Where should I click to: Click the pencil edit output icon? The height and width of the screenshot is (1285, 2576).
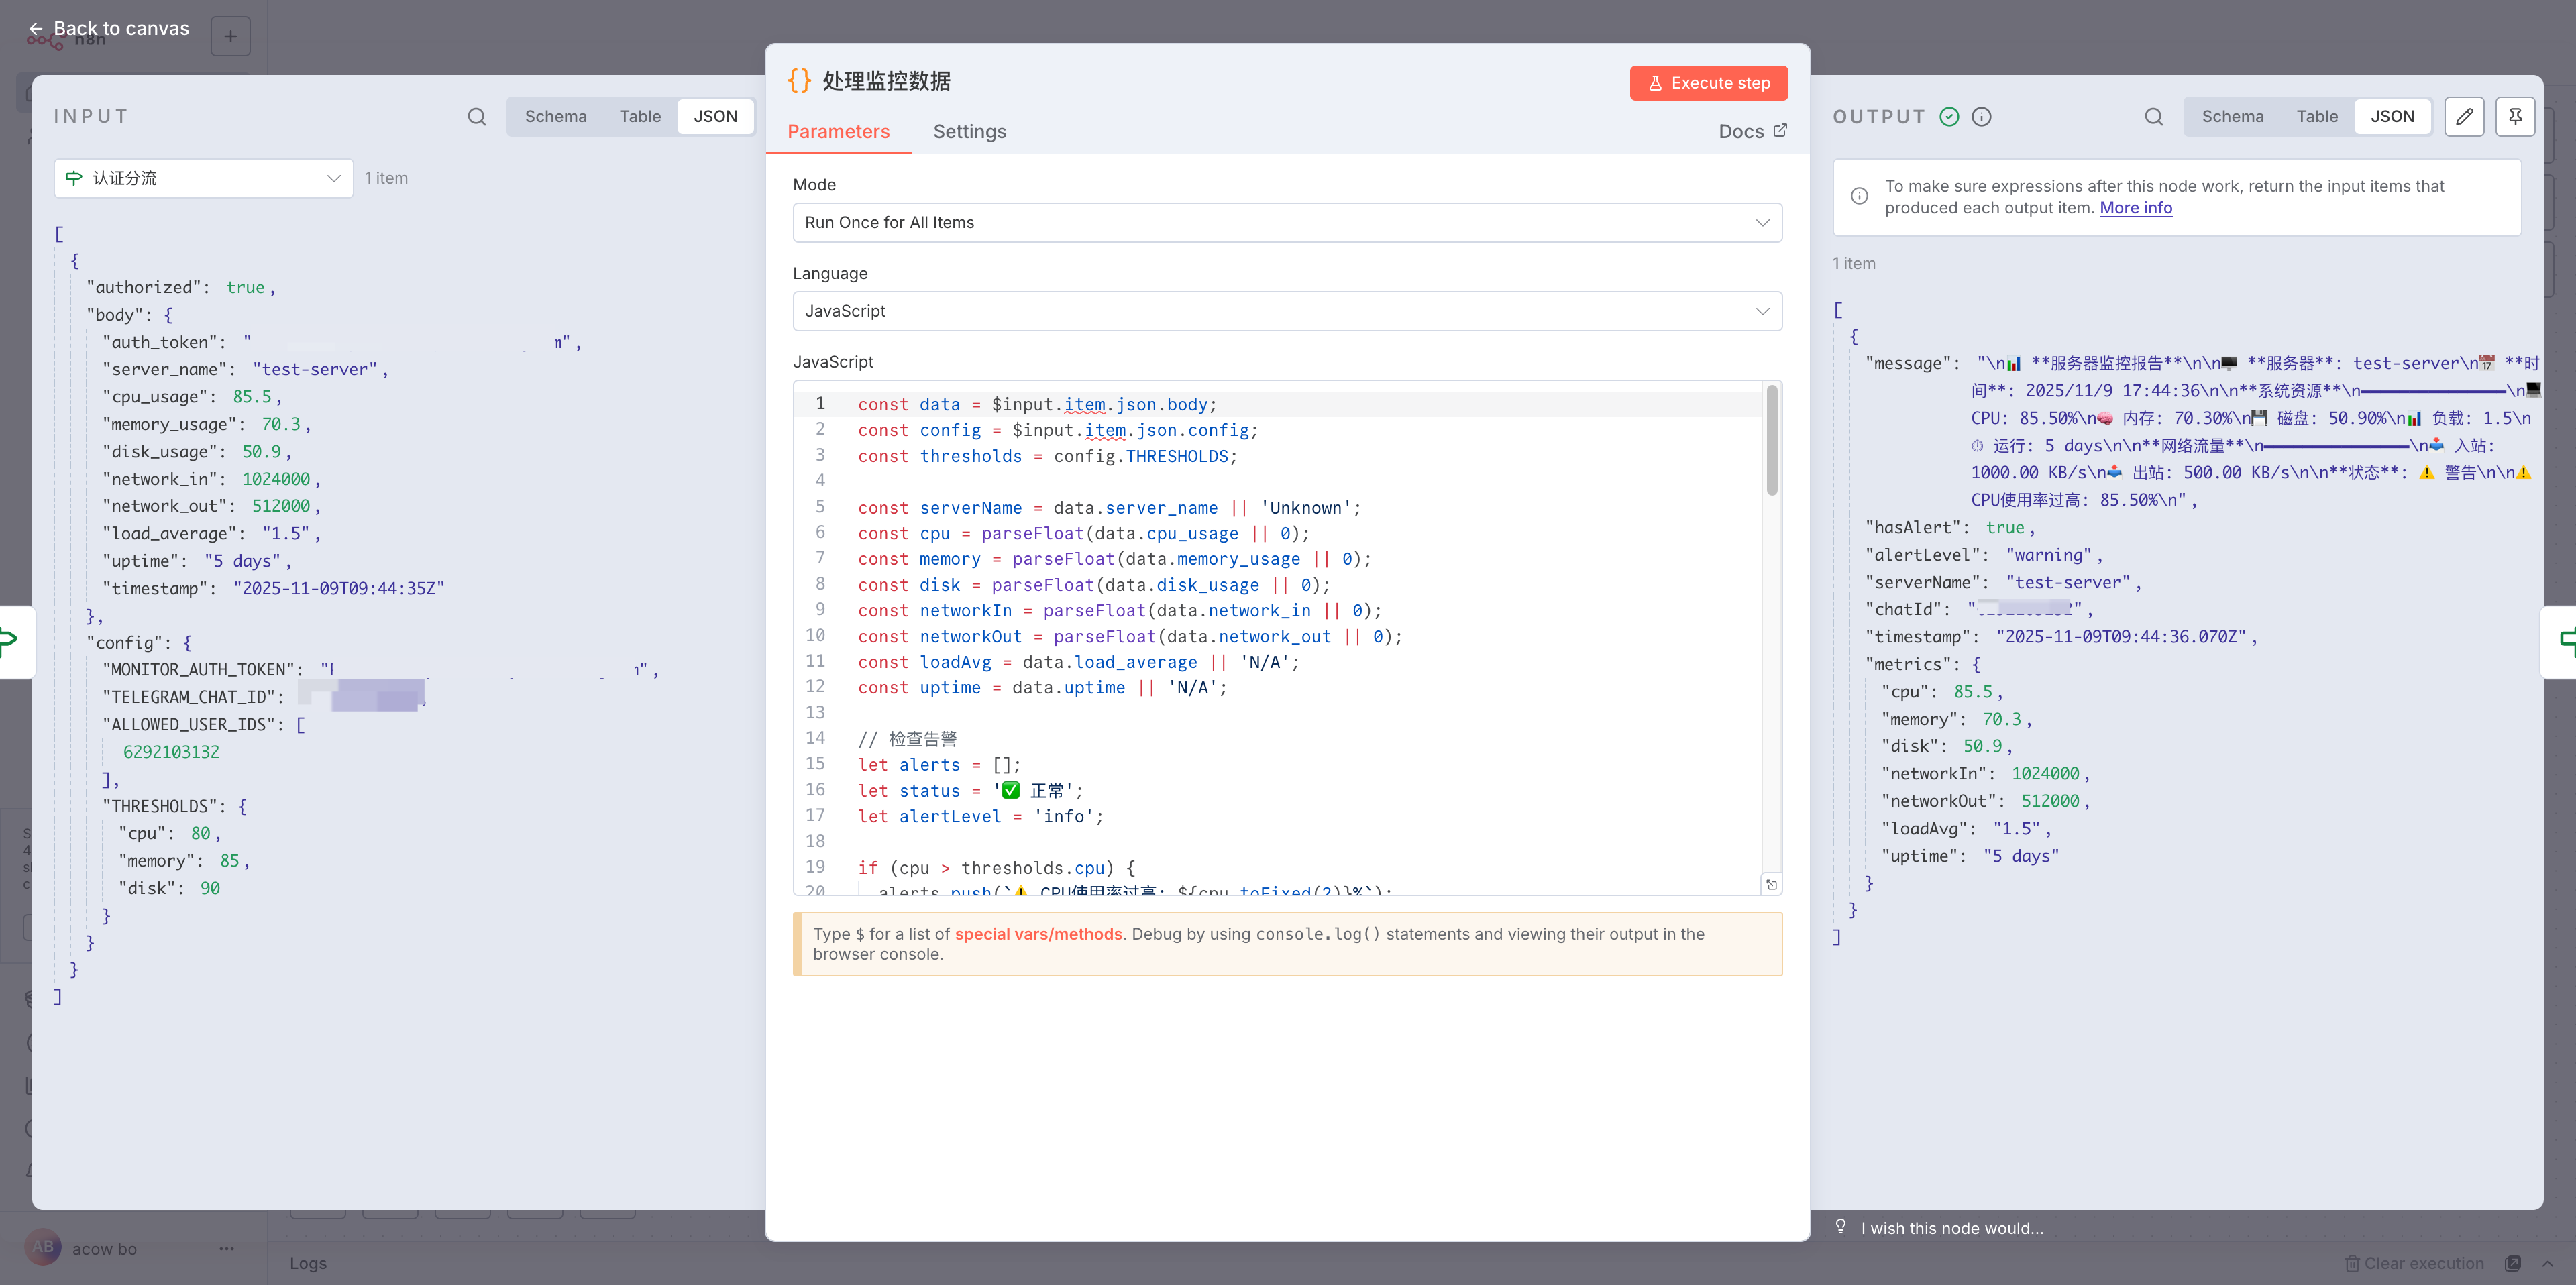(2464, 117)
